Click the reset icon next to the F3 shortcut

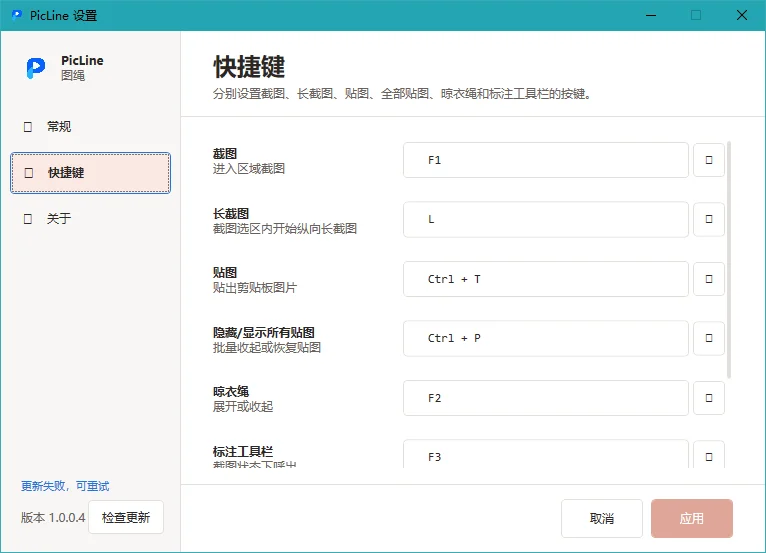tap(709, 456)
